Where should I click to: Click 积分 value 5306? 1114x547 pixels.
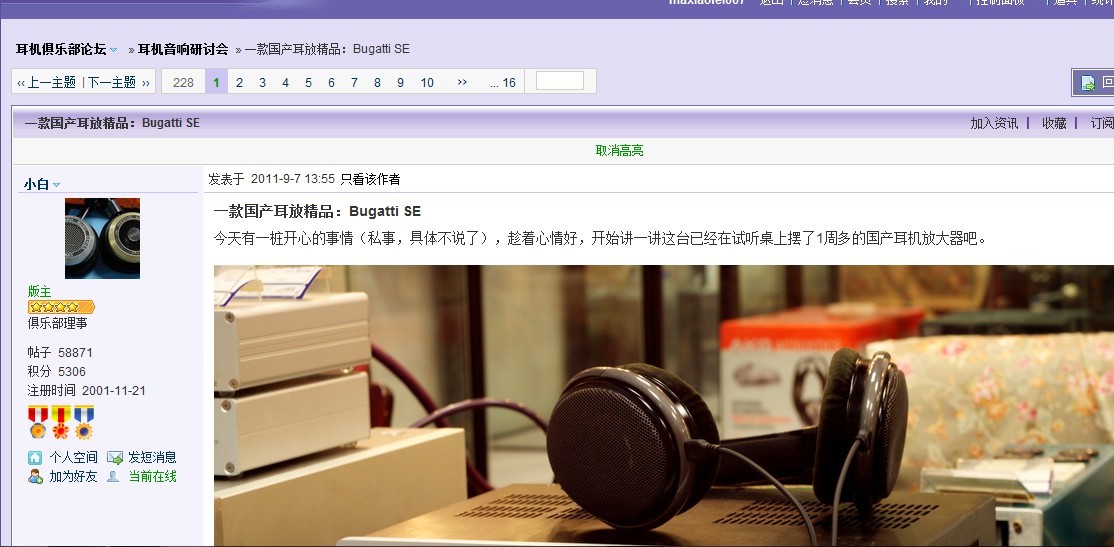[72, 372]
